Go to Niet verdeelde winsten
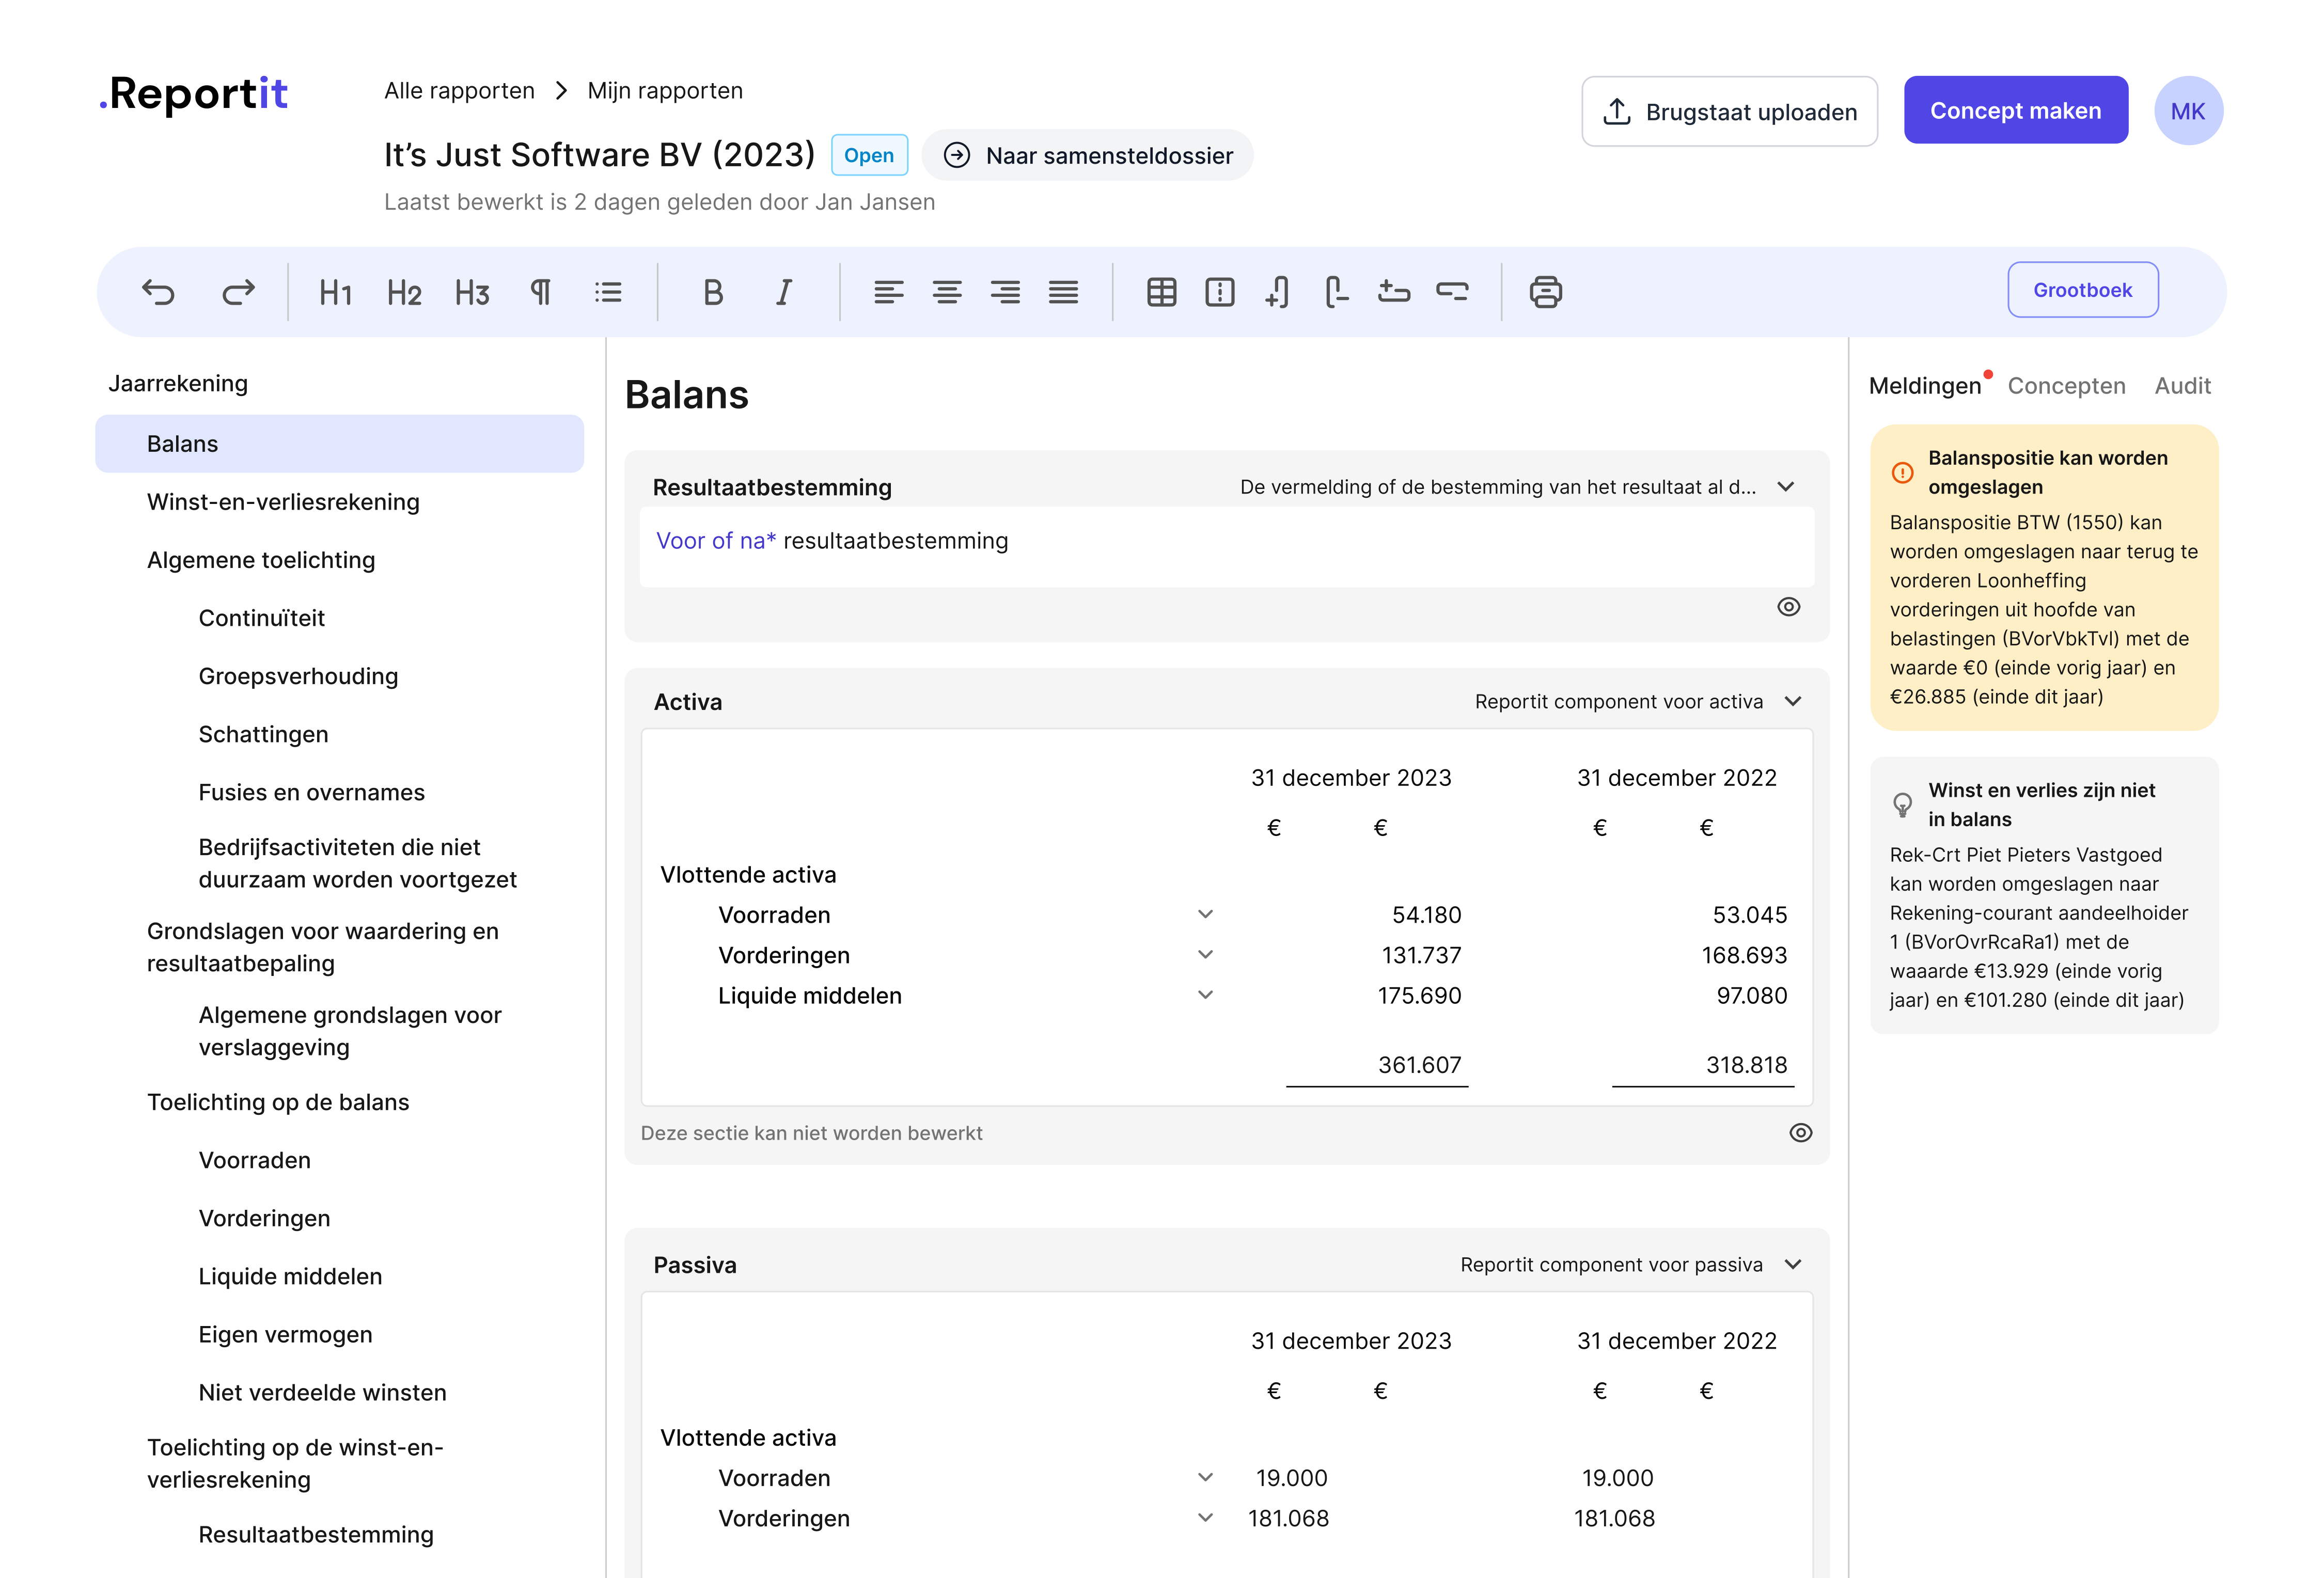Image resolution: width=2324 pixels, height=1578 pixels. coord(322,1392)
